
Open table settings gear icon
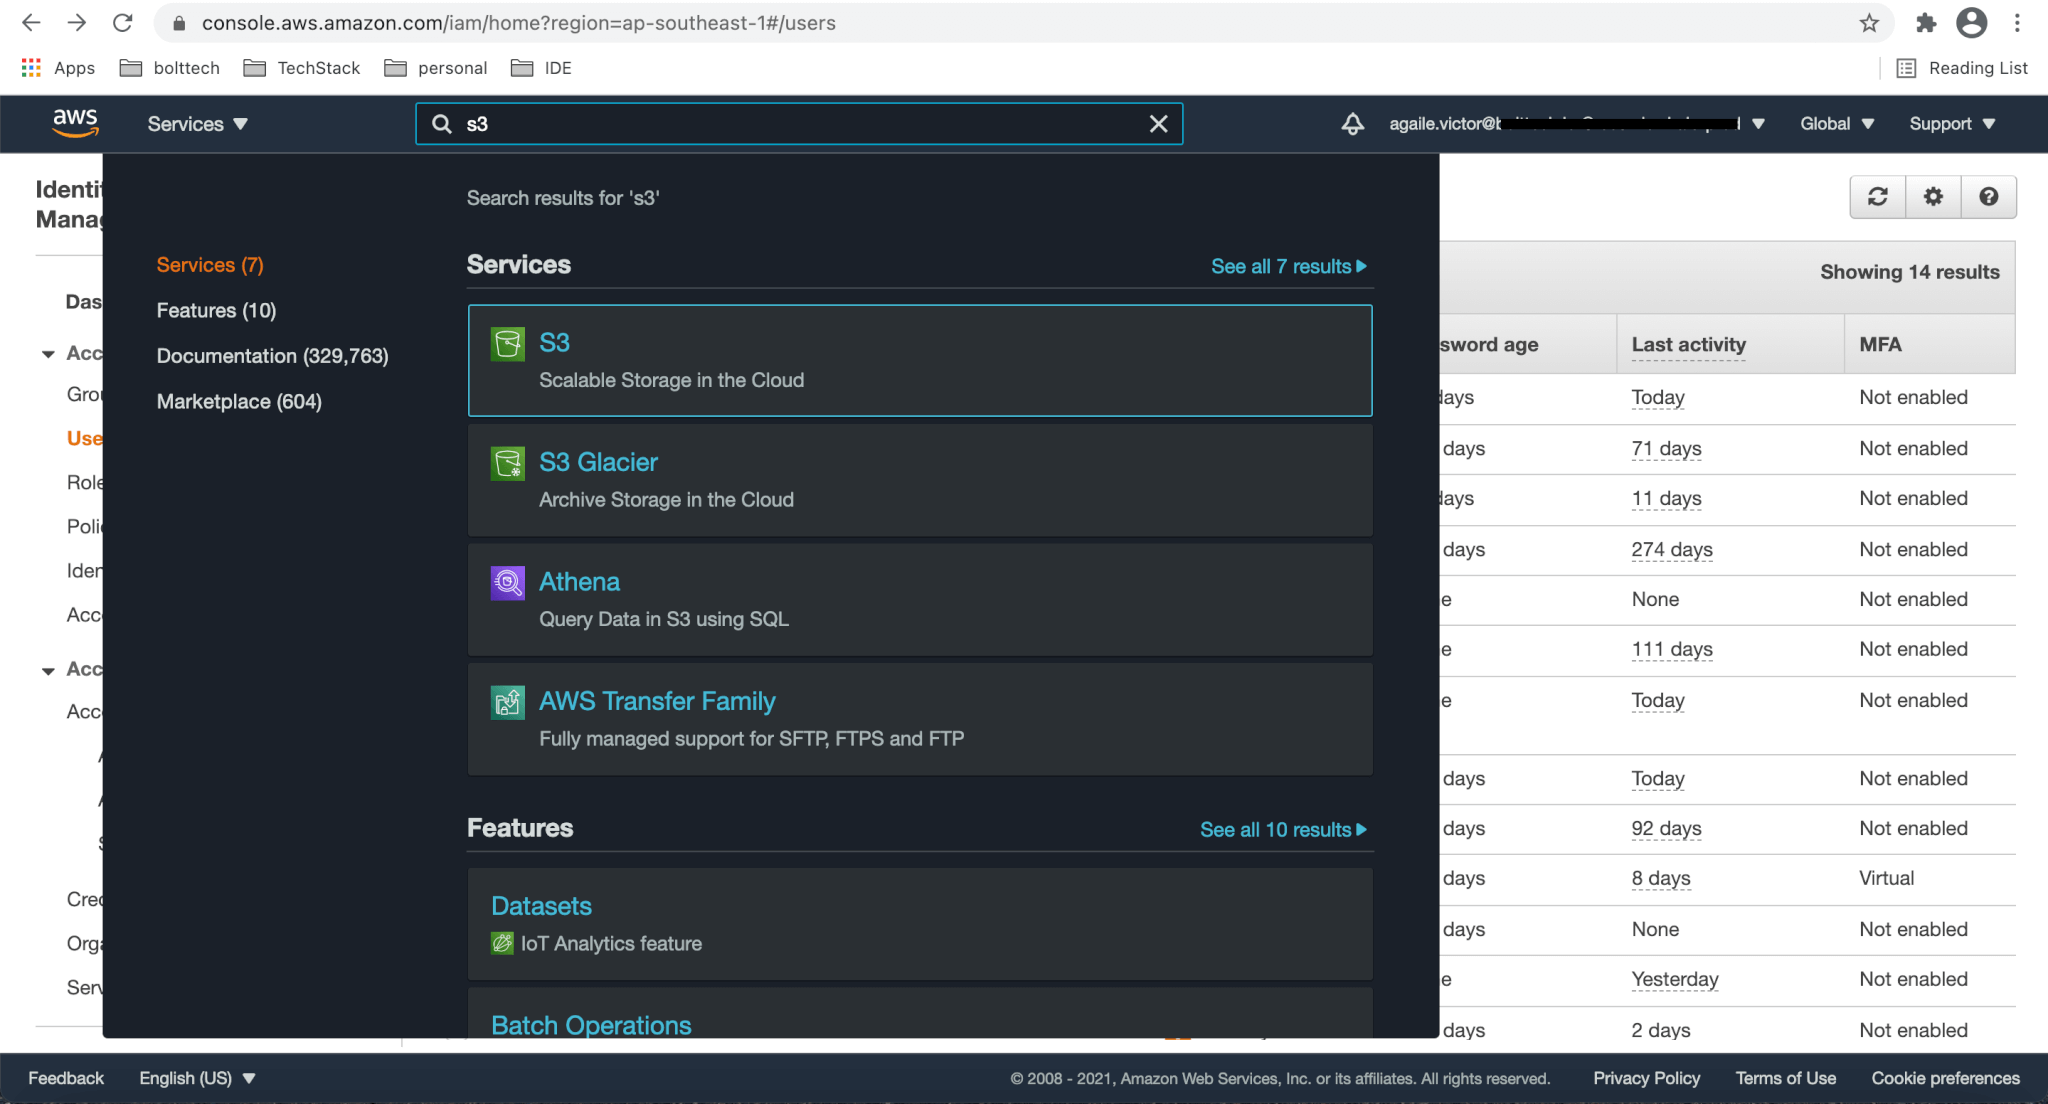click(x=1933, y=197)
